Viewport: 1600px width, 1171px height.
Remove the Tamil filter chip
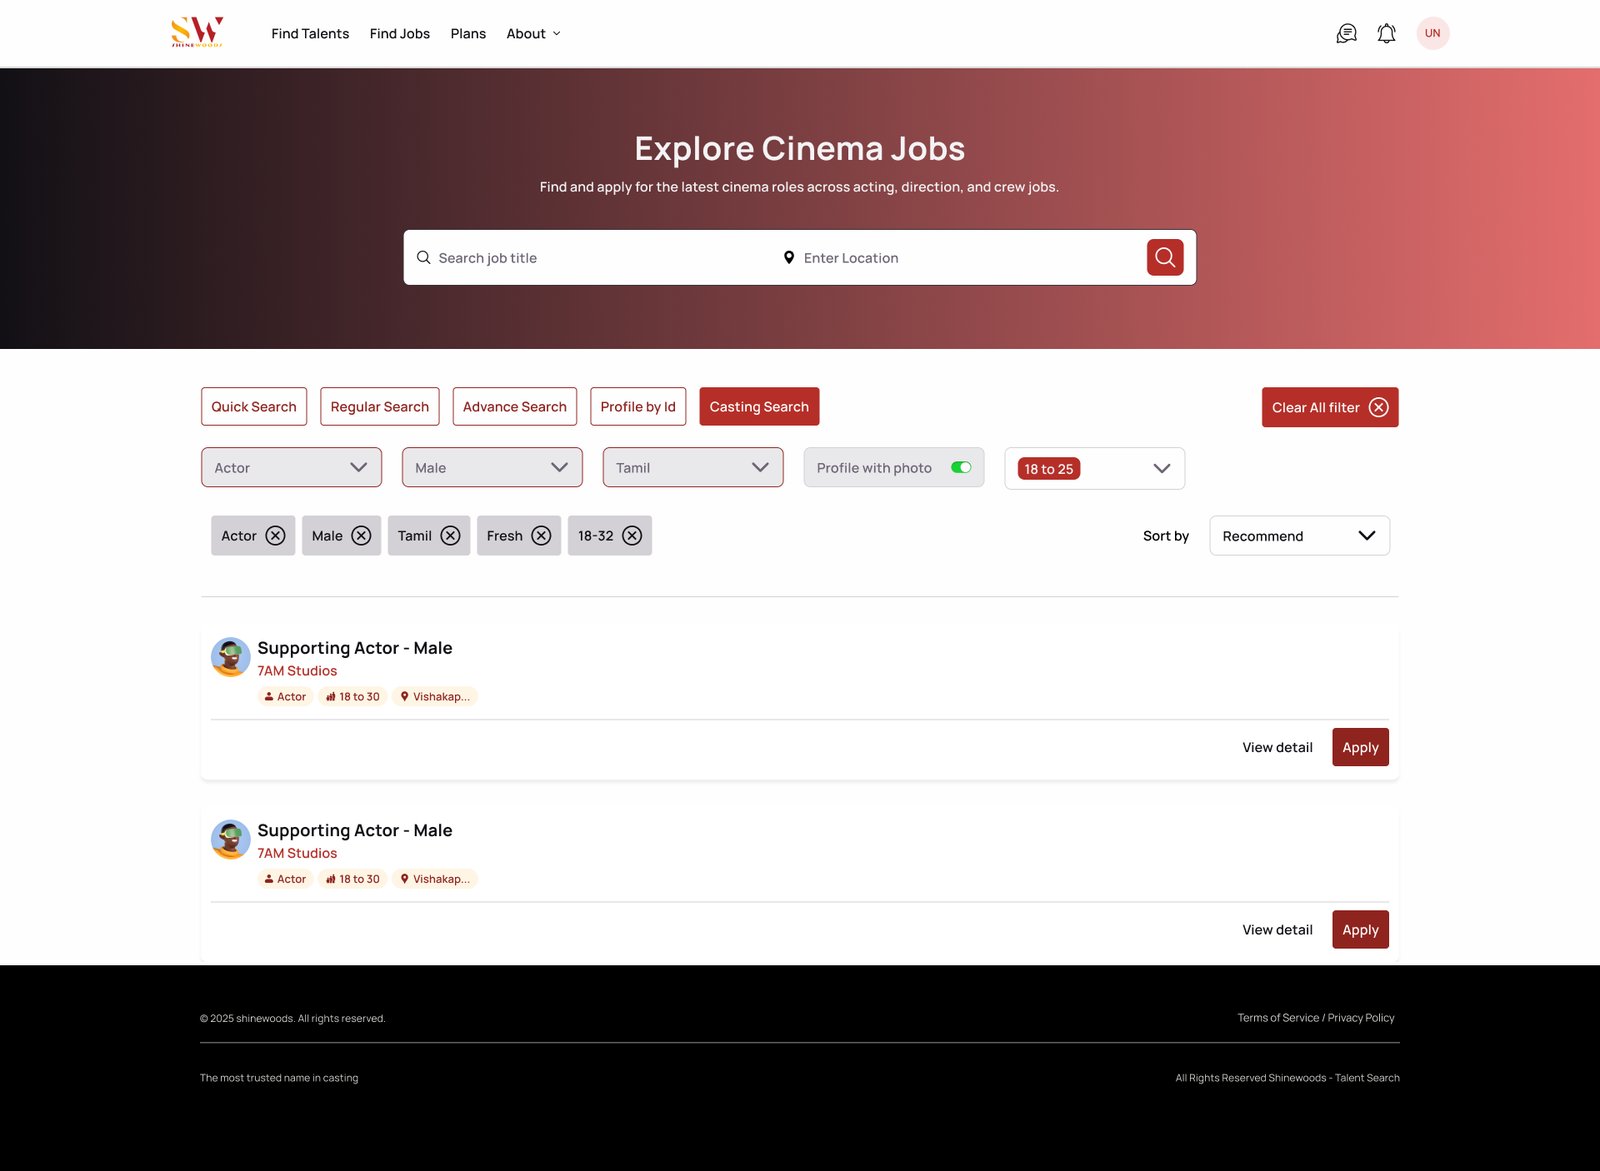pyautogui.click(x=451, y=536)
